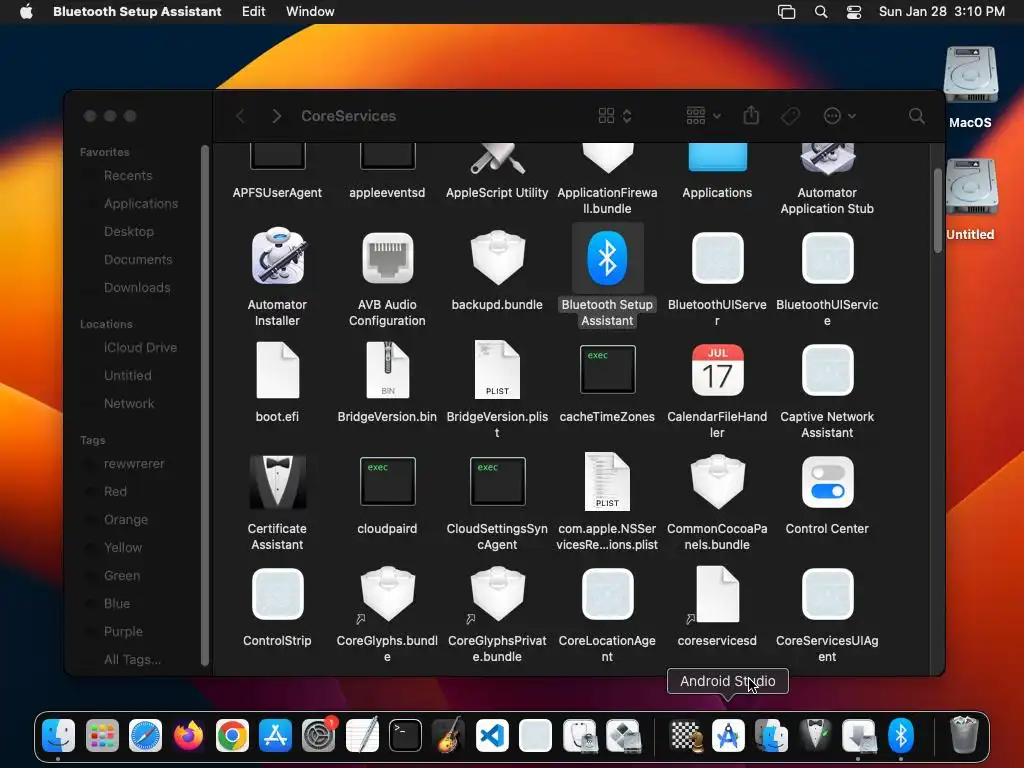Select the Purple tag in sidebar

[123, 632]
